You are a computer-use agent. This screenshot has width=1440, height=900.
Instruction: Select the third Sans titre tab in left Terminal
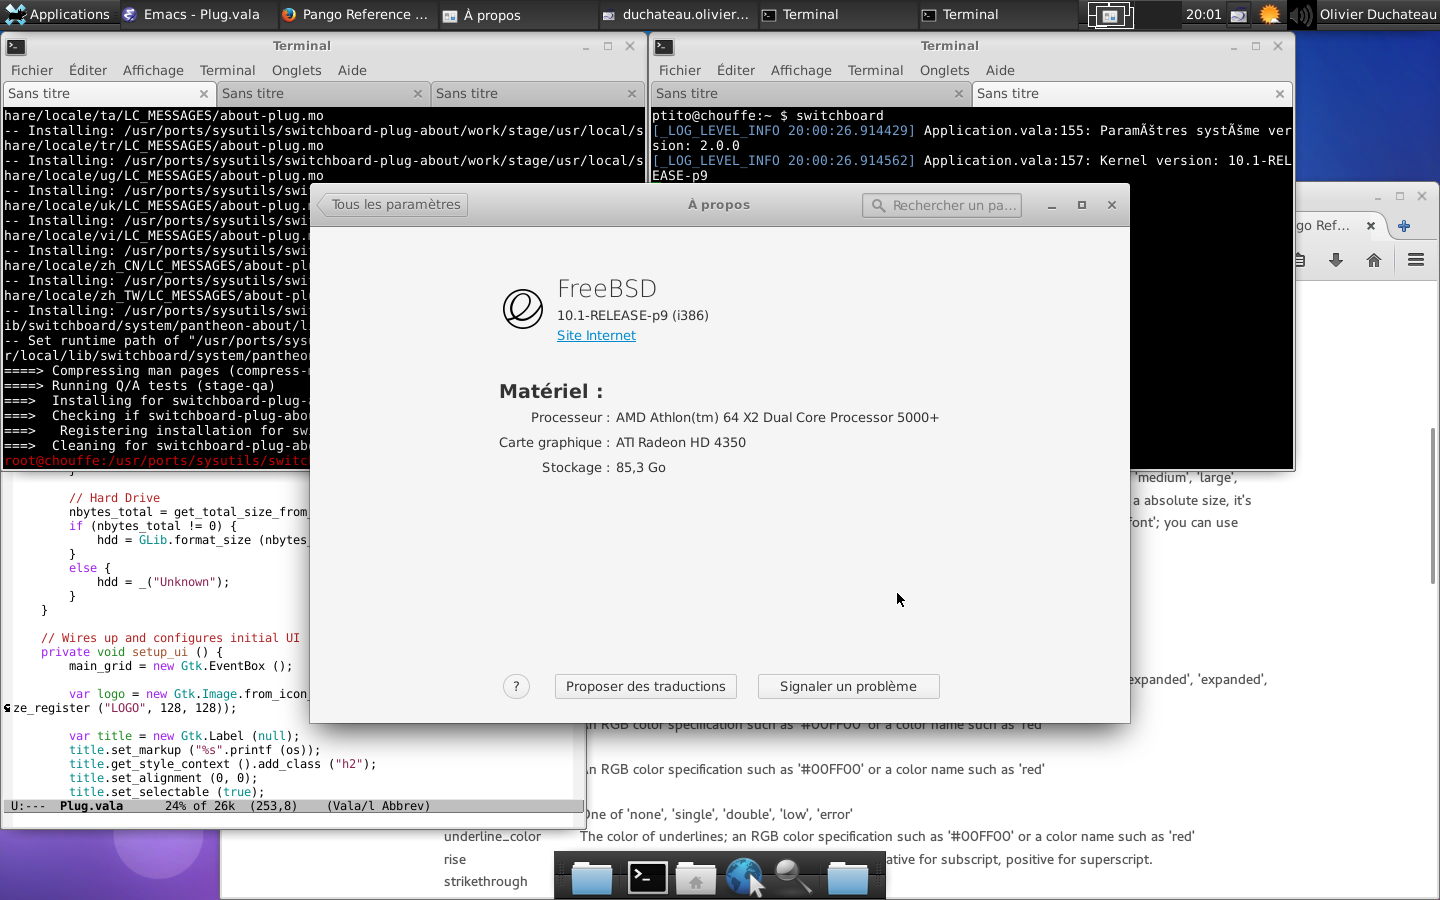click(537, 94)
